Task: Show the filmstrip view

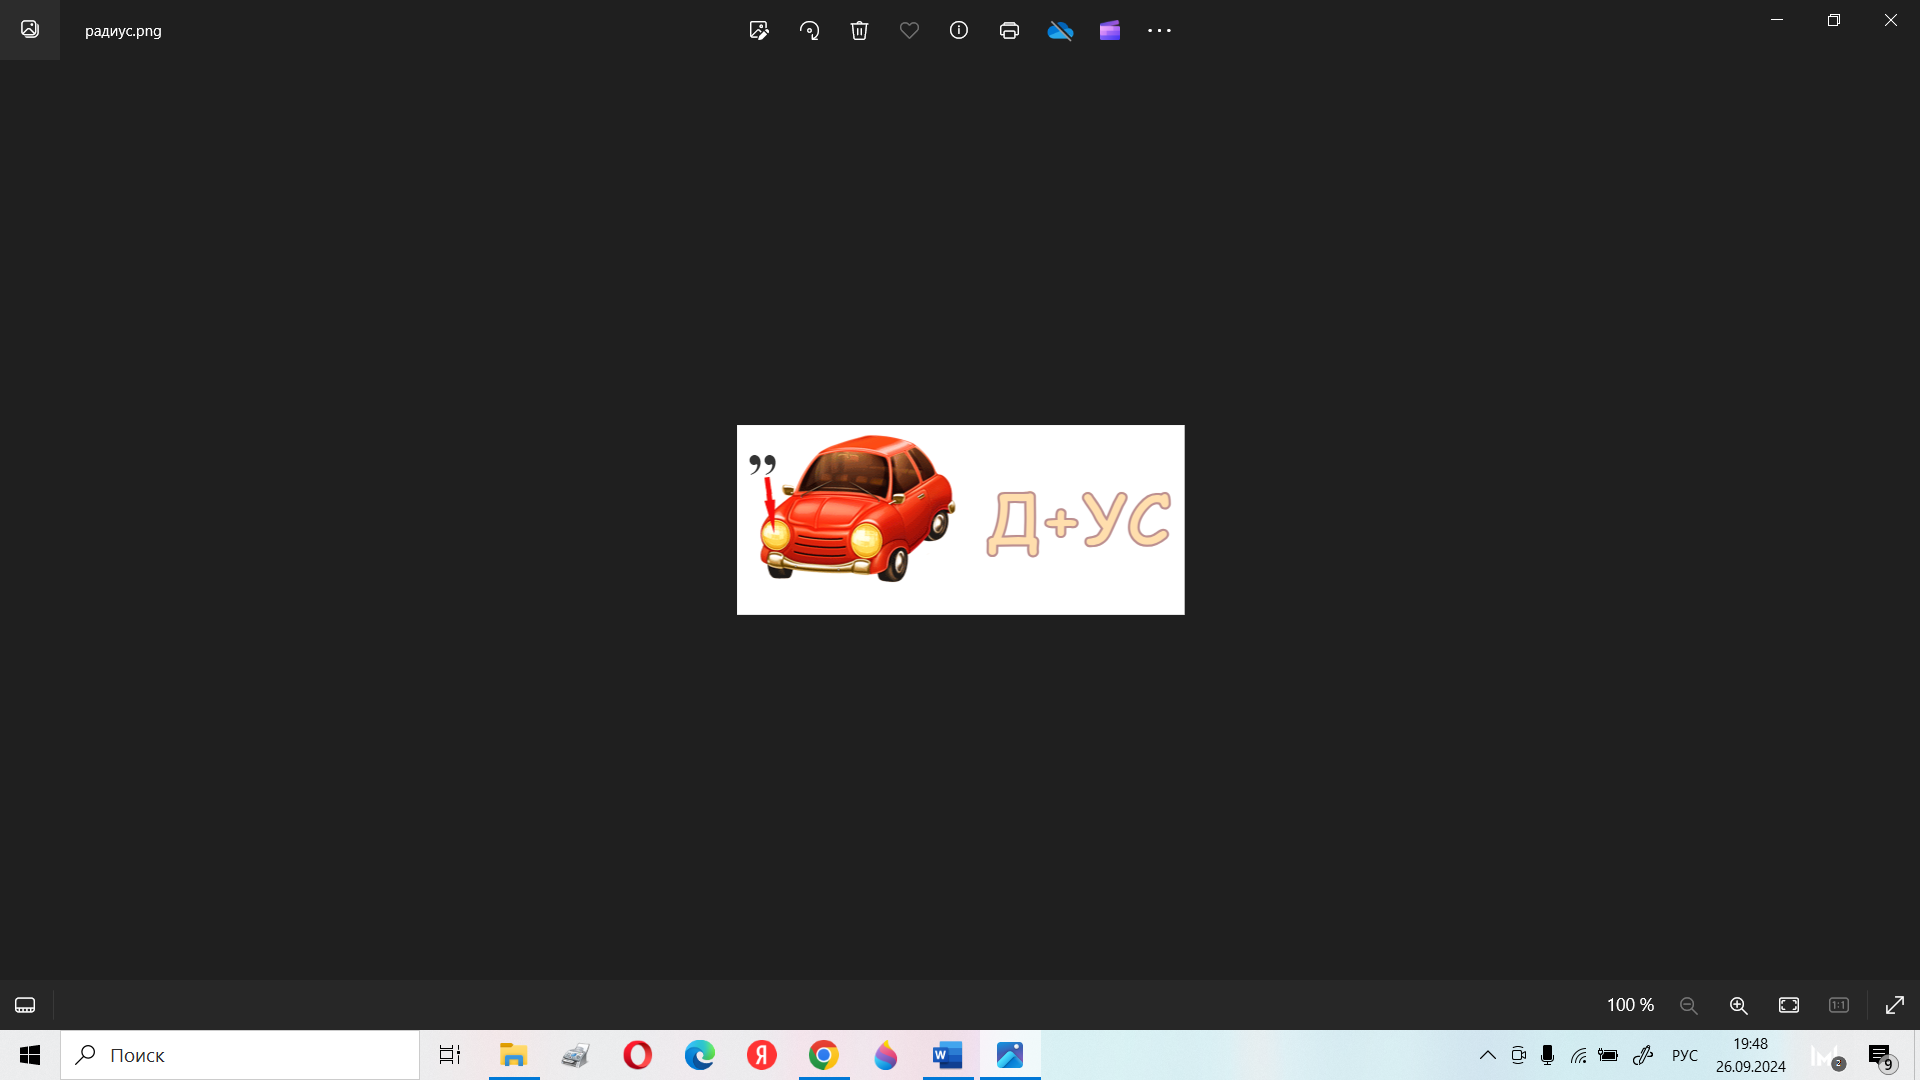Action: click(25, 1005)
